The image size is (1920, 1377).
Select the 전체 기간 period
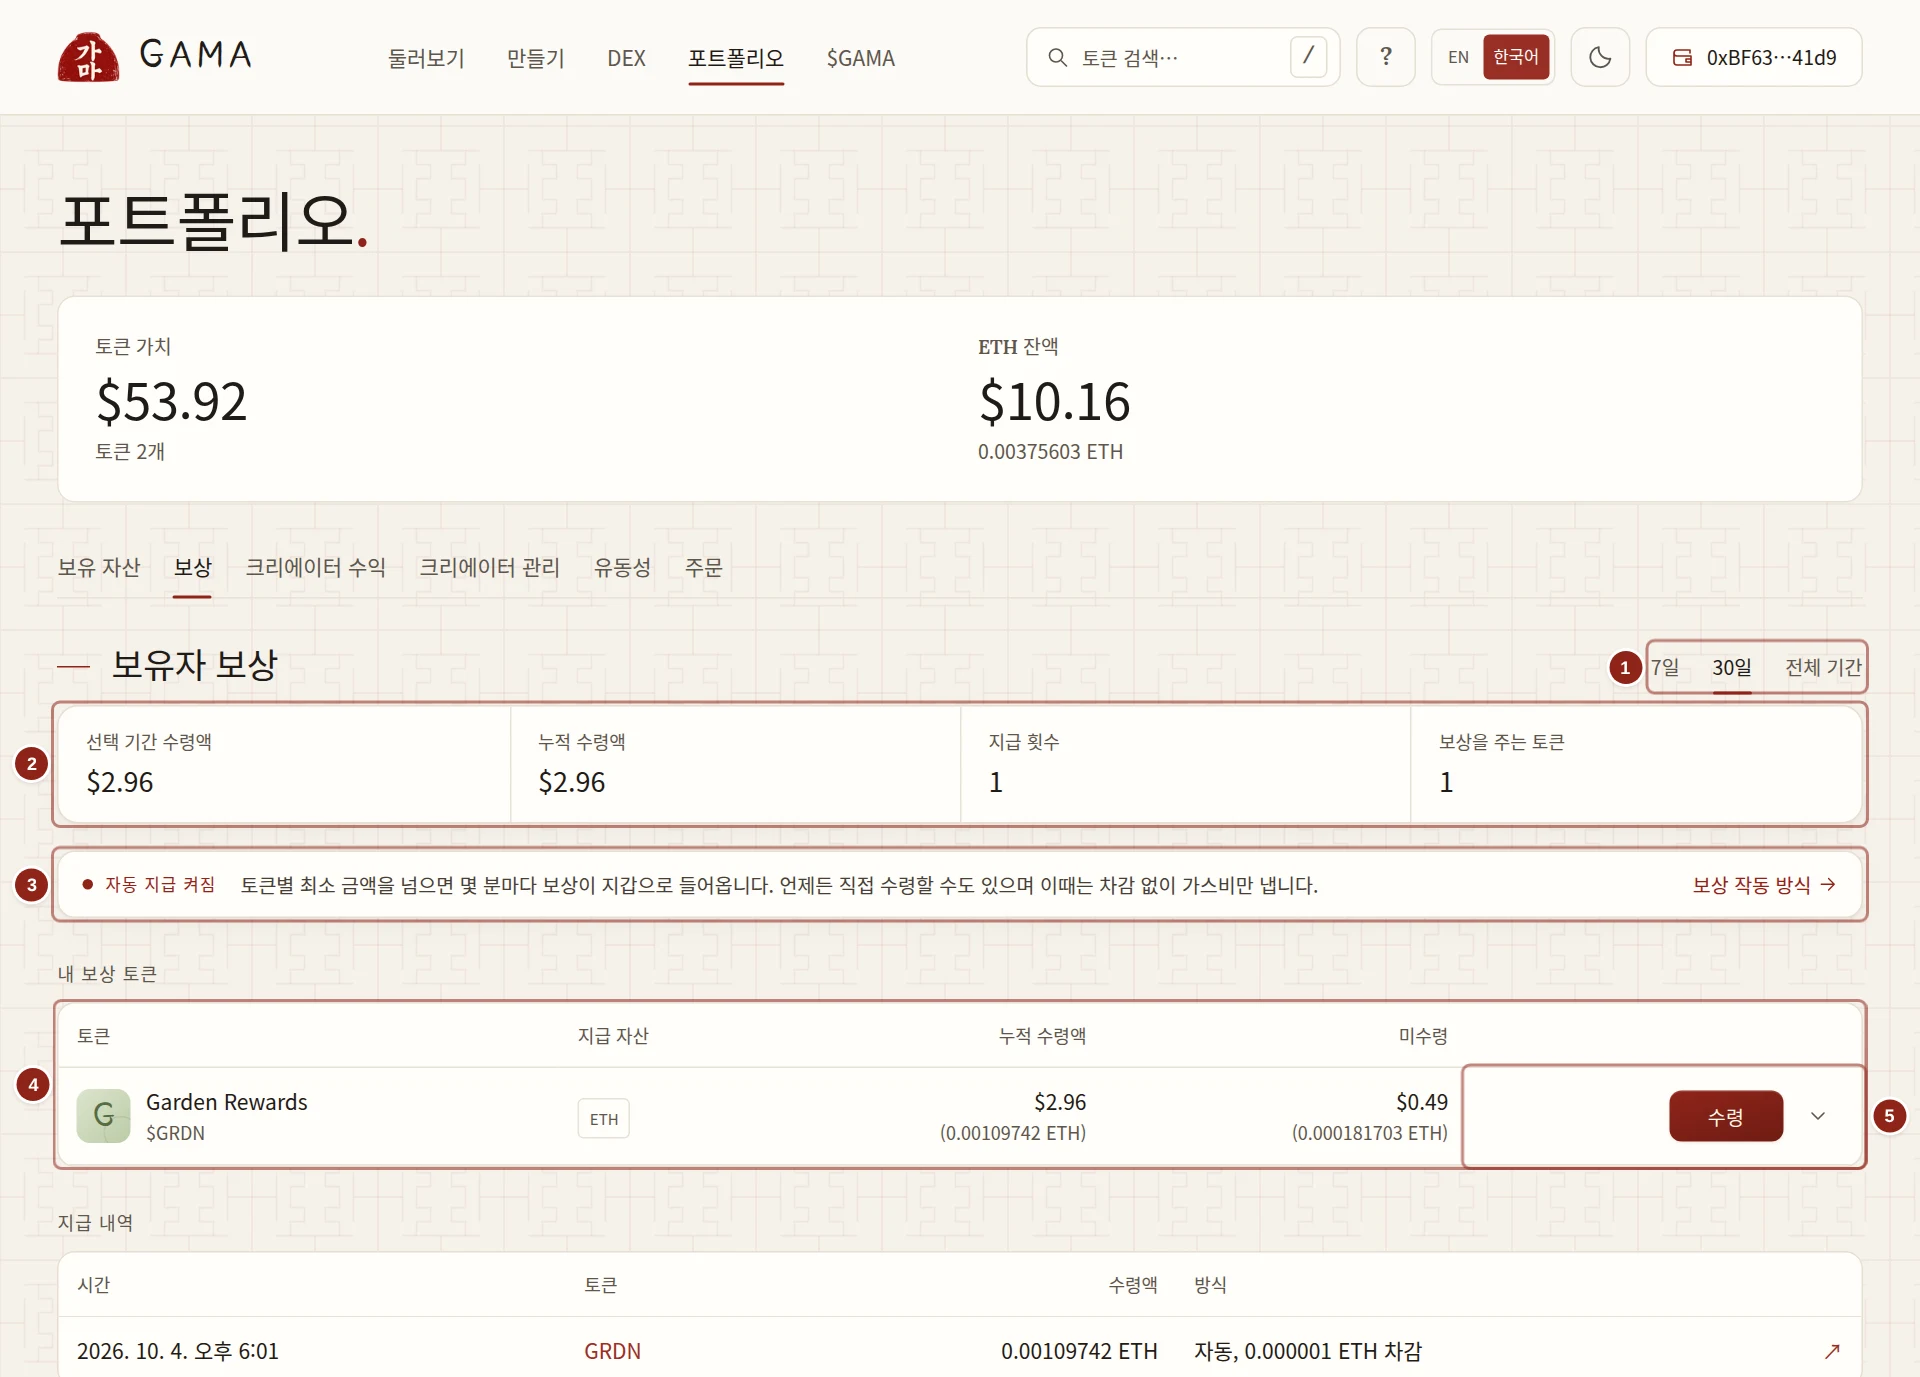(1823, 667)
